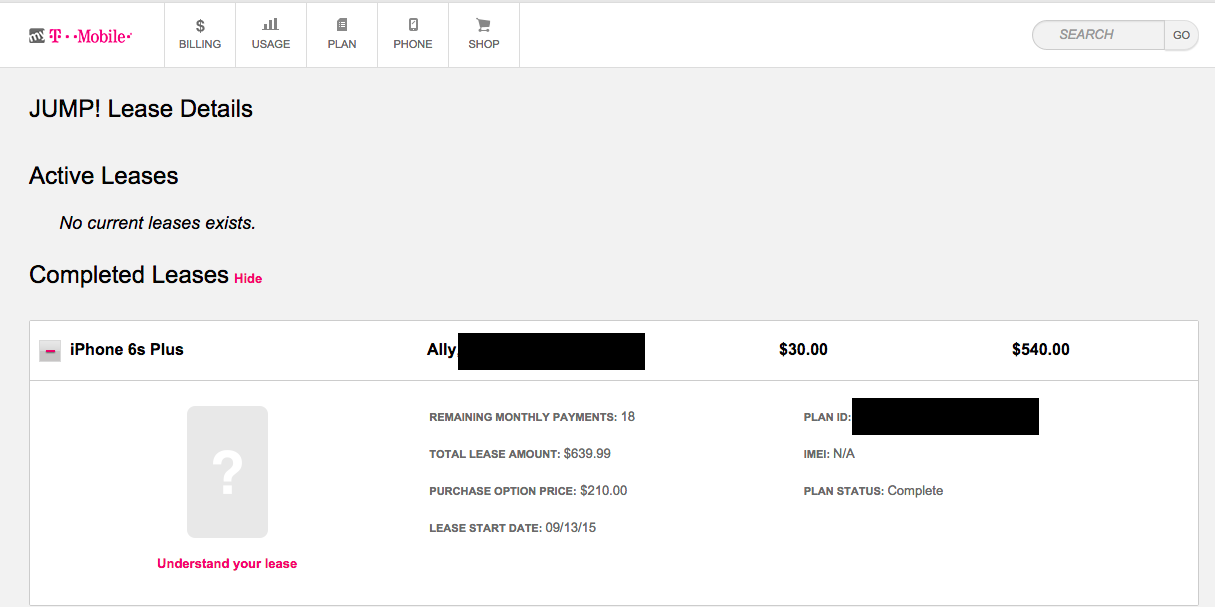Collapse the iPhone 6s Plus lease row
The image size is (1215, 607).
(x=50, y=351)
